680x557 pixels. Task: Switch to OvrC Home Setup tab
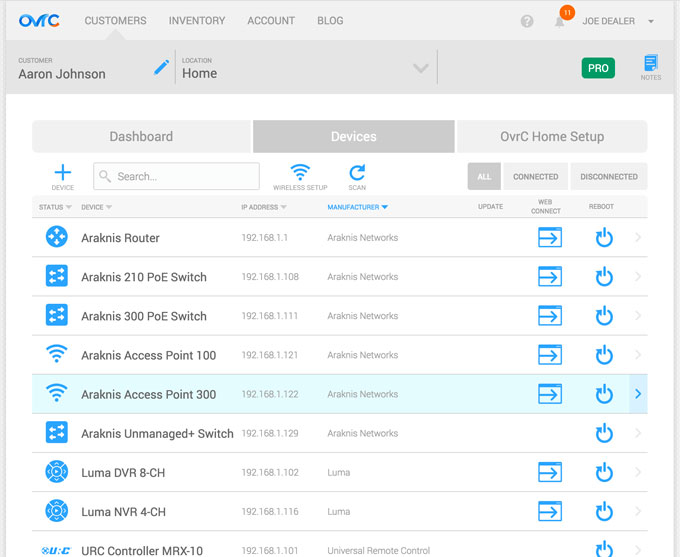pyautogui.click(x=552, y=136)
